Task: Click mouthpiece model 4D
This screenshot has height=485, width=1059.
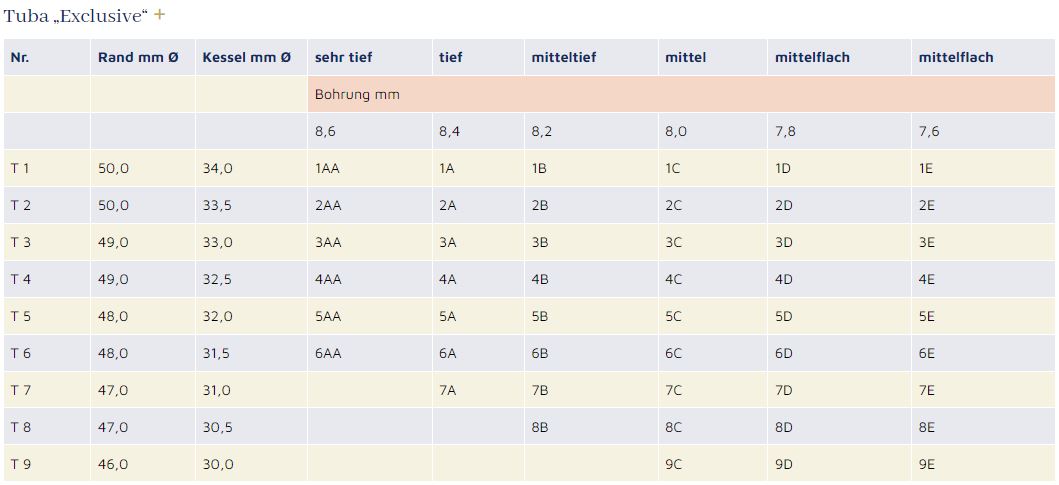Action: click(783, 280)
